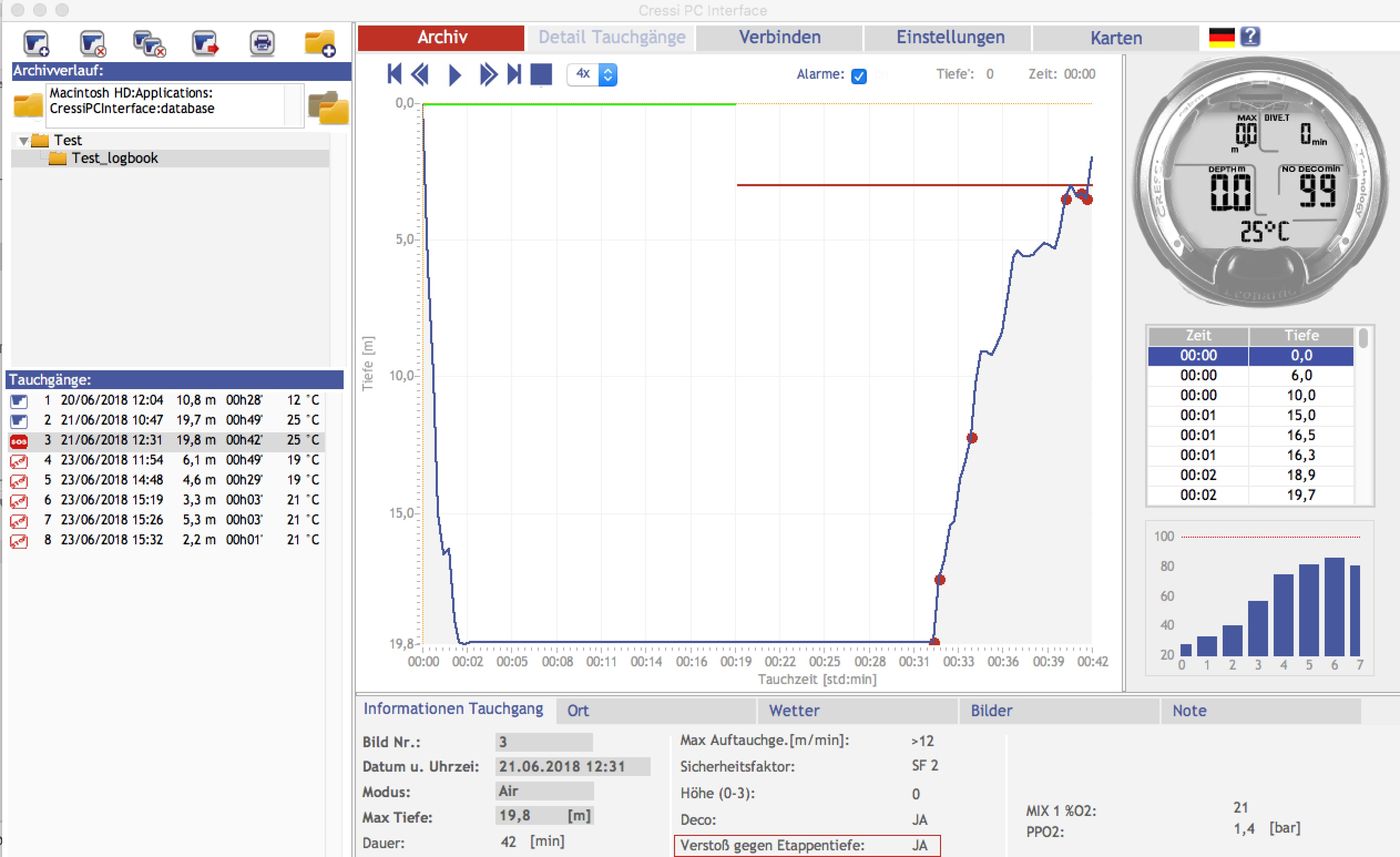
Task: Click the red alarm marker at 12 m depth
Action: click(971, 438)
